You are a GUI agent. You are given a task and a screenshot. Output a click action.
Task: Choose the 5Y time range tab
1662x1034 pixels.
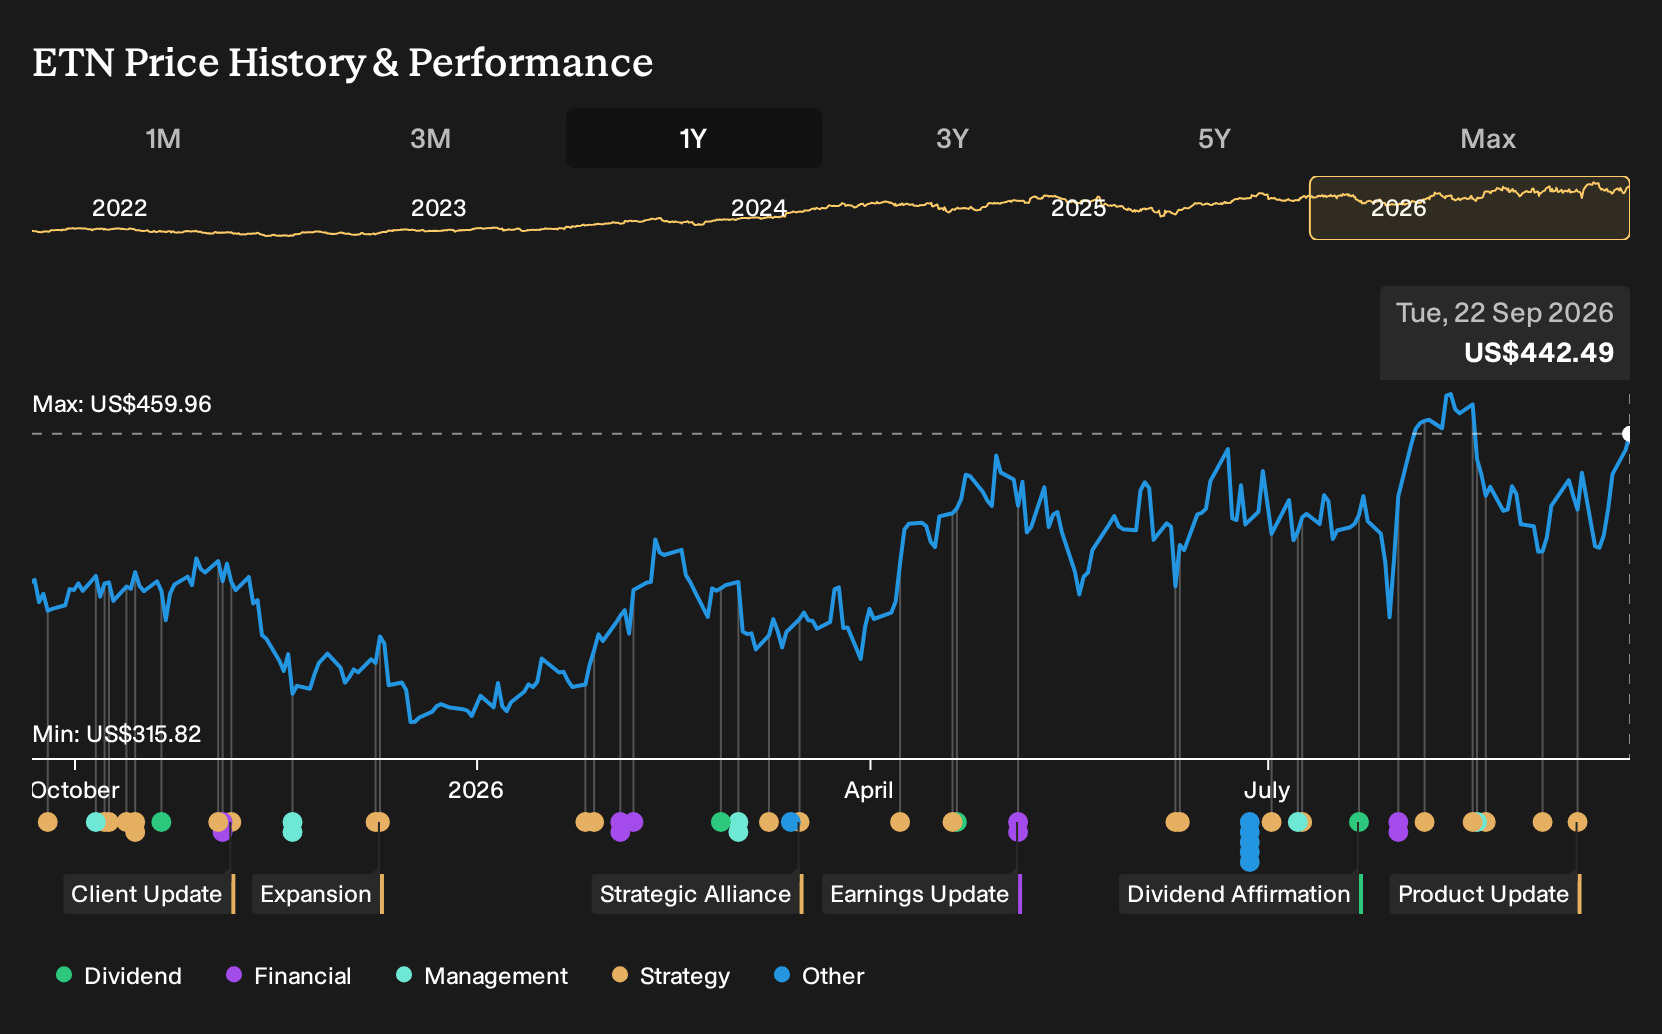click(x=1214, y=138)
